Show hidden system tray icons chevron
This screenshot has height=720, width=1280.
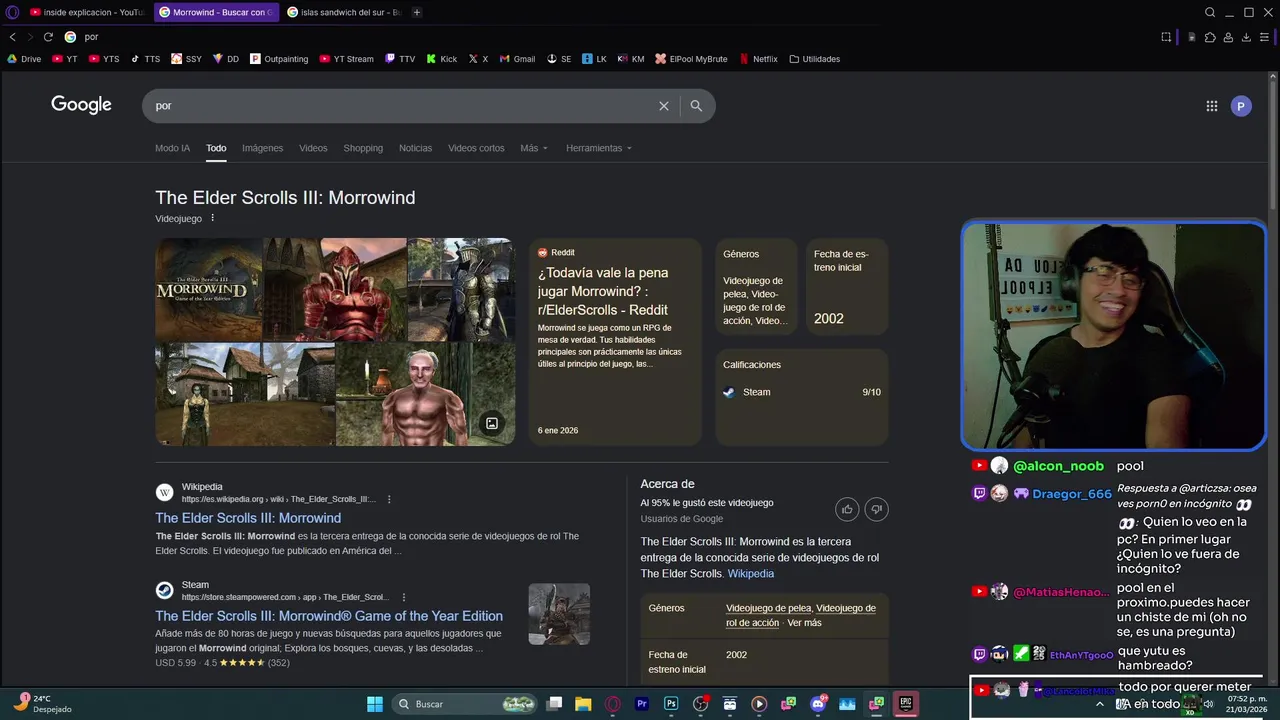pos(1101,704)
